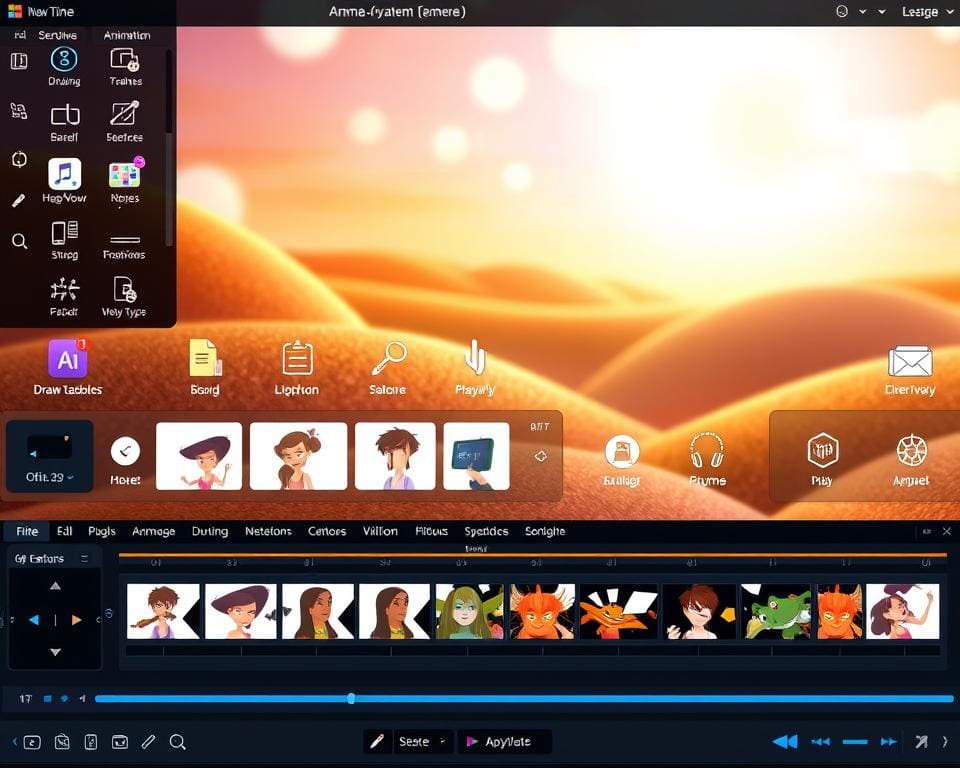Click the magnifier search icon in the sidebar
Screen dimensions: 960x768
pyautogui.click(x=19, y=241)
